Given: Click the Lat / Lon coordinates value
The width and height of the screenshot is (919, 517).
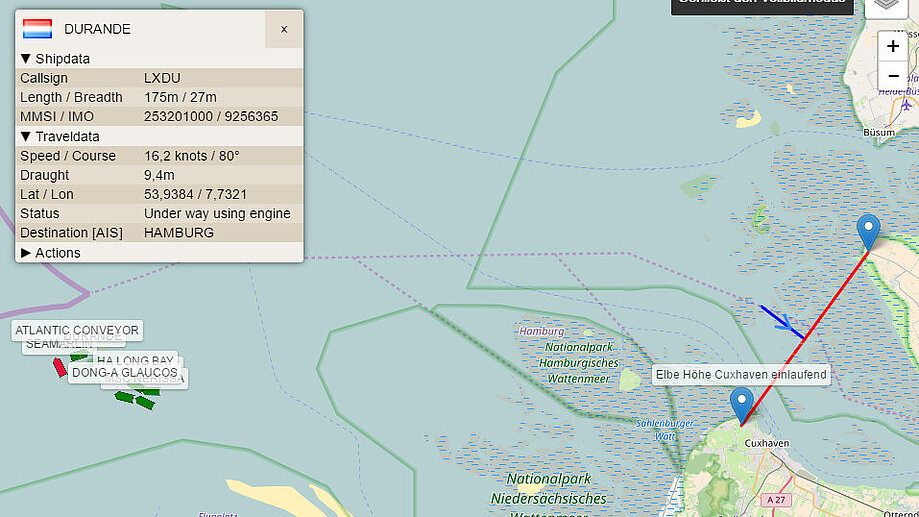Looking at the screenshot, I should 196,194.
